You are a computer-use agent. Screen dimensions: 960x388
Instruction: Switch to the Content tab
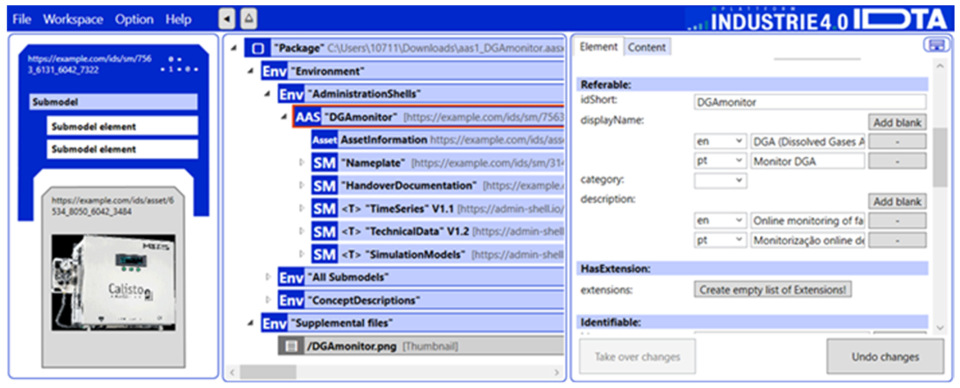coord(647,47)
